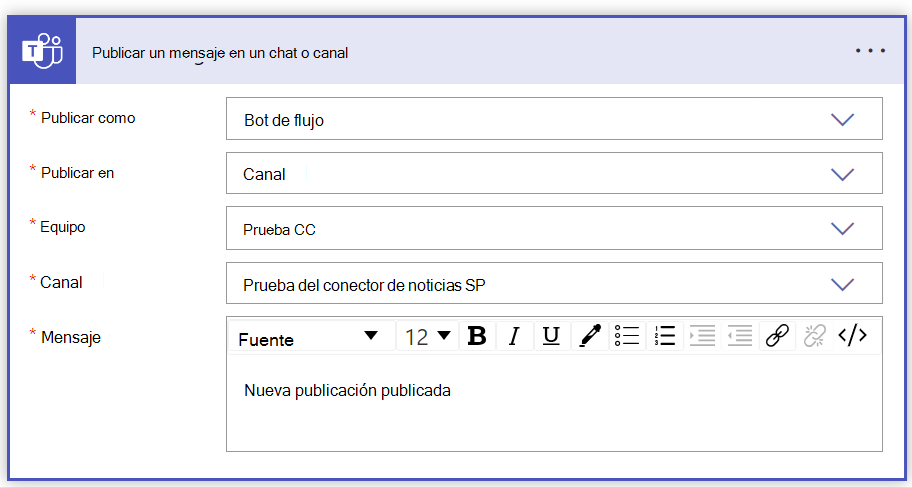Image resolution: width=912 pixels, height=488 pixels.
Task: Expand the Canal dropdown chevron
Action: click(x=842, y=284)
